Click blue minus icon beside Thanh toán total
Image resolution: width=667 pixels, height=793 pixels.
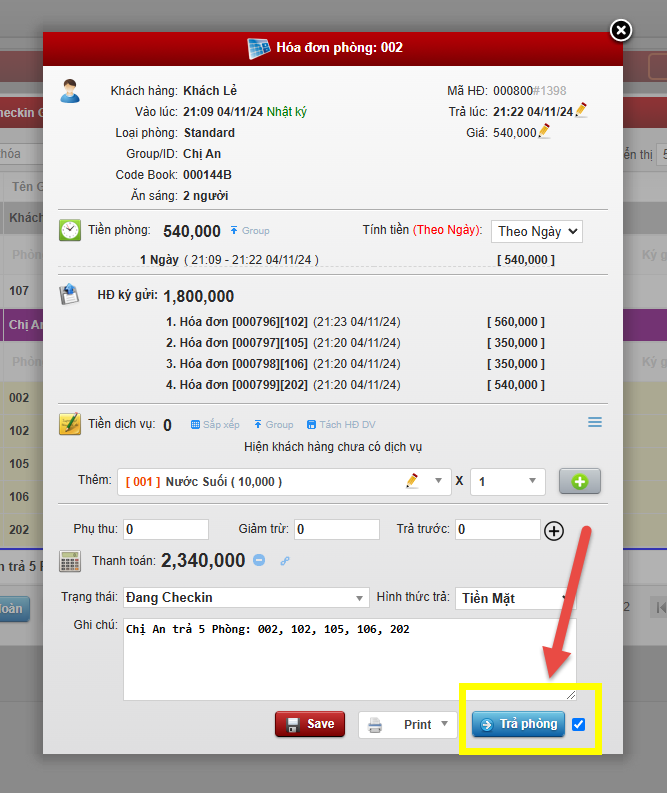coord(259,561)
